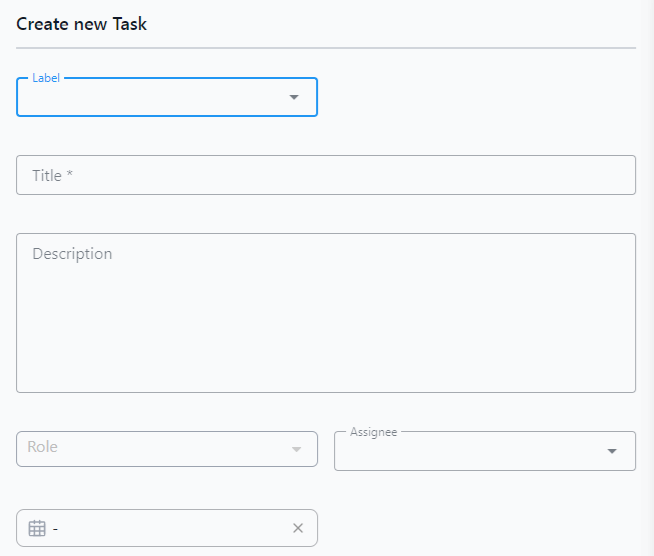Screen dimensions: 654x556
Task: Open the Assignee select box
Action: click(x=485, y=451)
